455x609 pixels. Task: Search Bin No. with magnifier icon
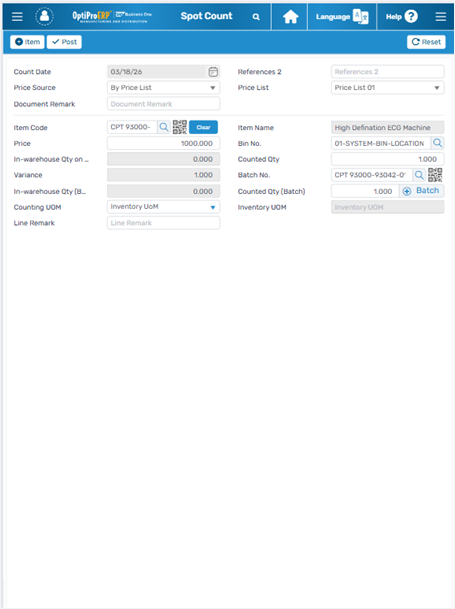click(x=438, y=143)
